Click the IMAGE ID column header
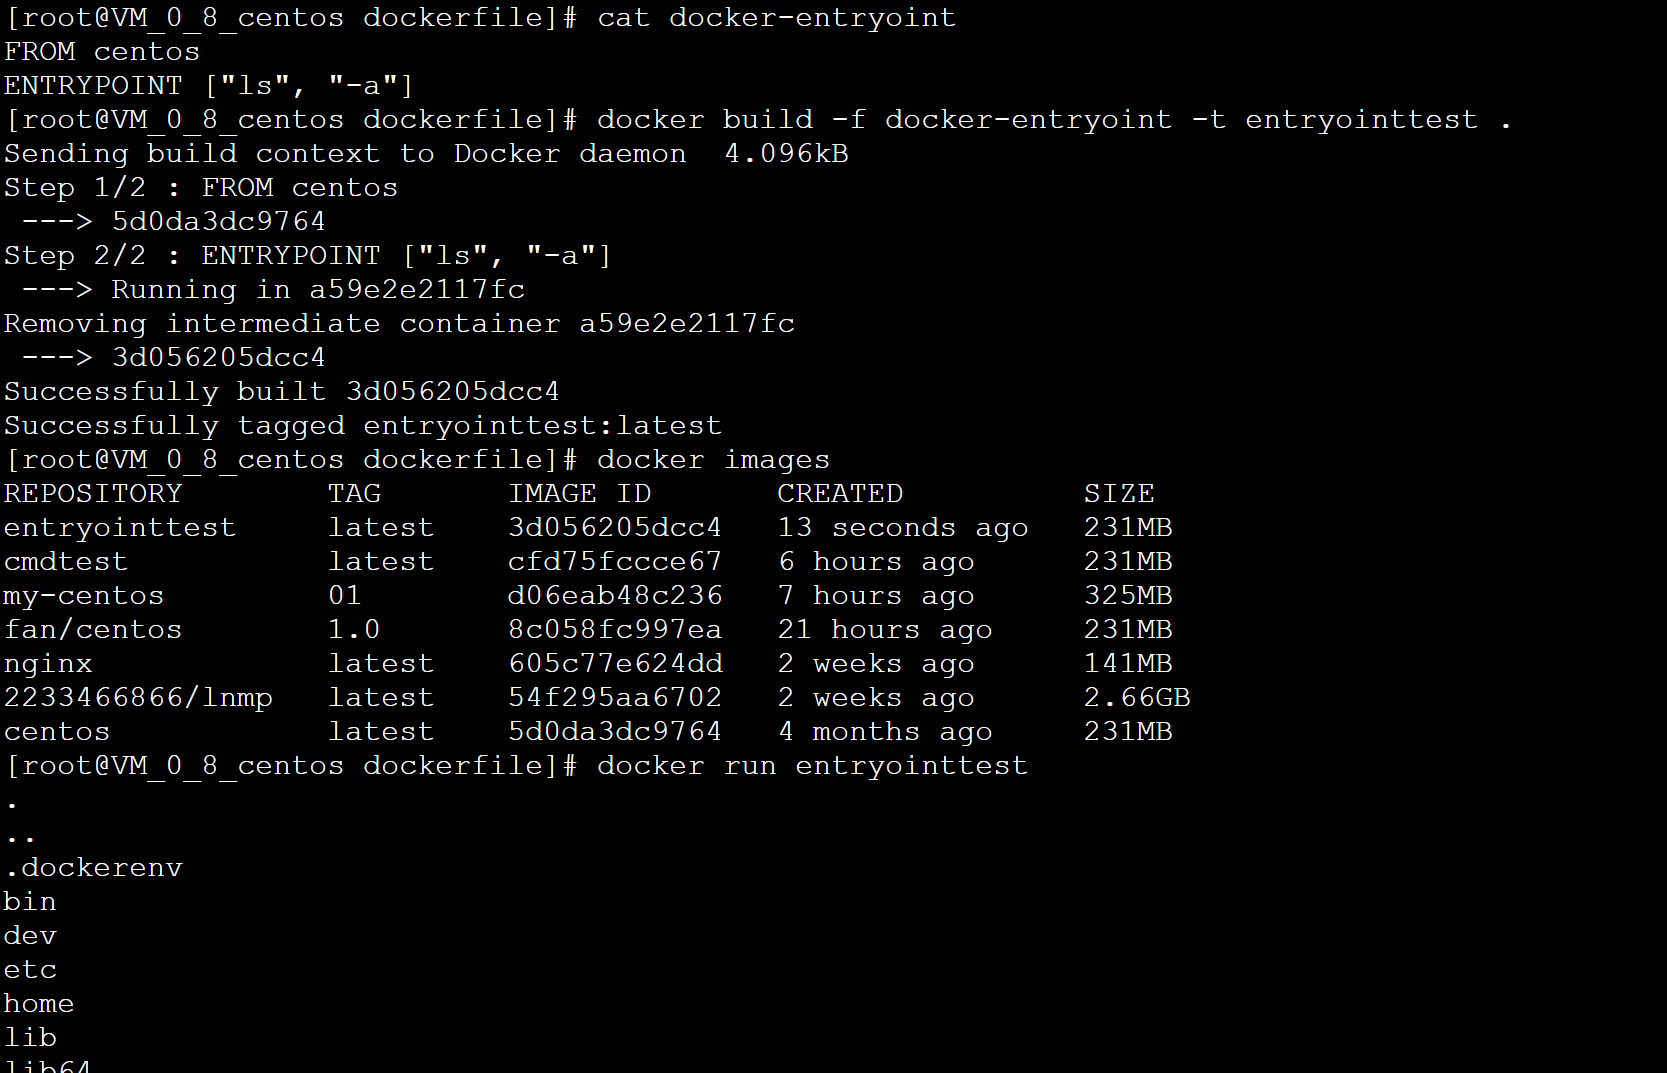Viewport: 1667px width, 1073px height. pyautogui.click(x=579, y=494)
